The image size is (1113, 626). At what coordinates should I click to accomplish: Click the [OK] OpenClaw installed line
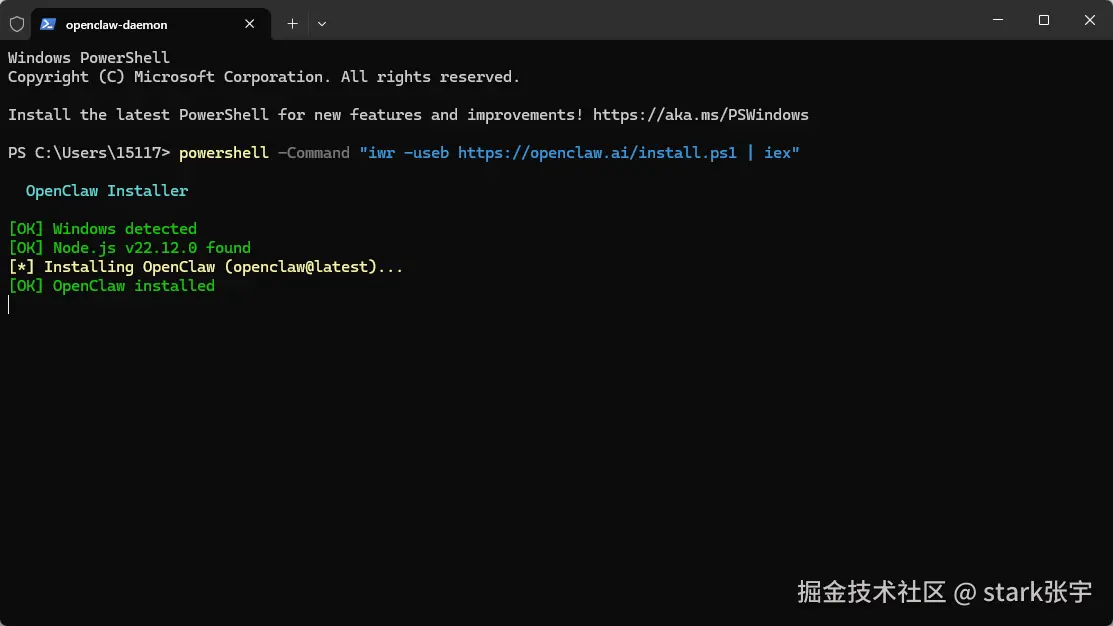pyautogui.click(x=111, y=285)
